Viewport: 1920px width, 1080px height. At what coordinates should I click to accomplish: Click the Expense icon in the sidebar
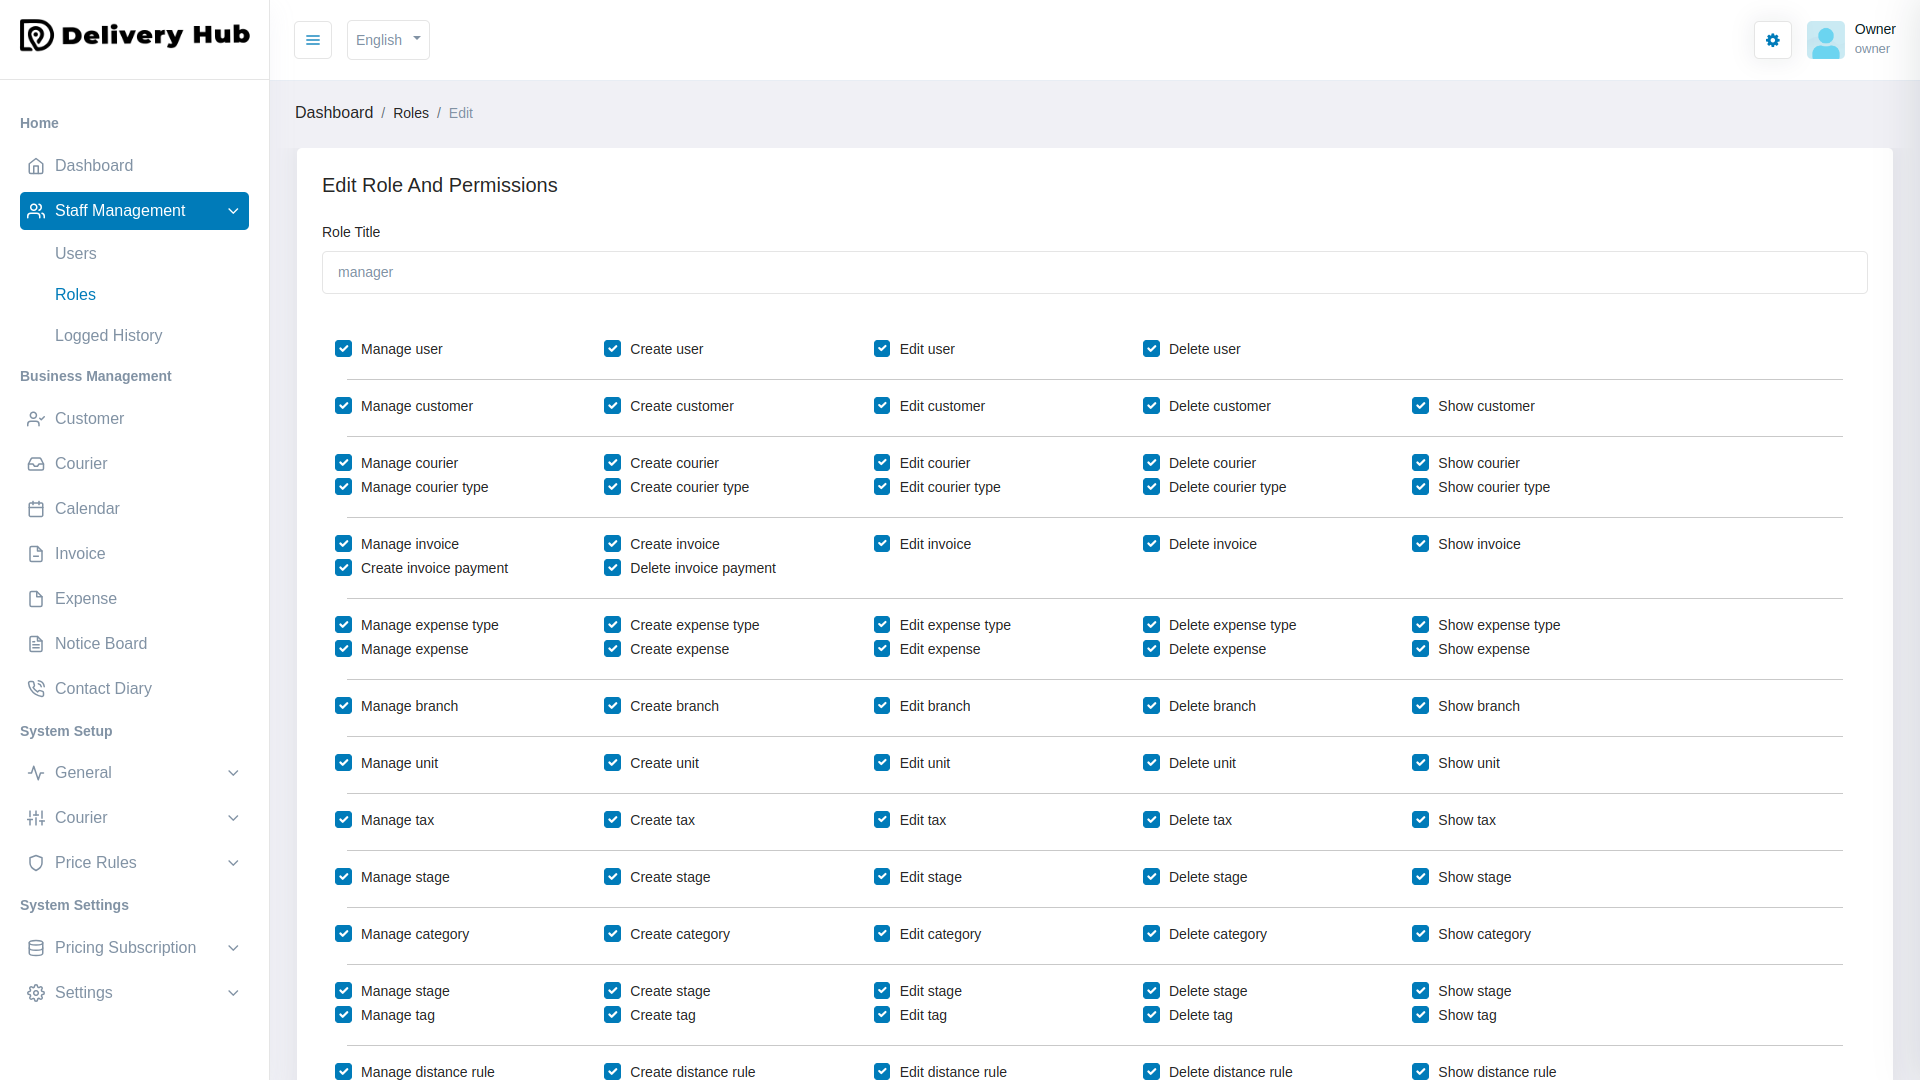[36, 598]
